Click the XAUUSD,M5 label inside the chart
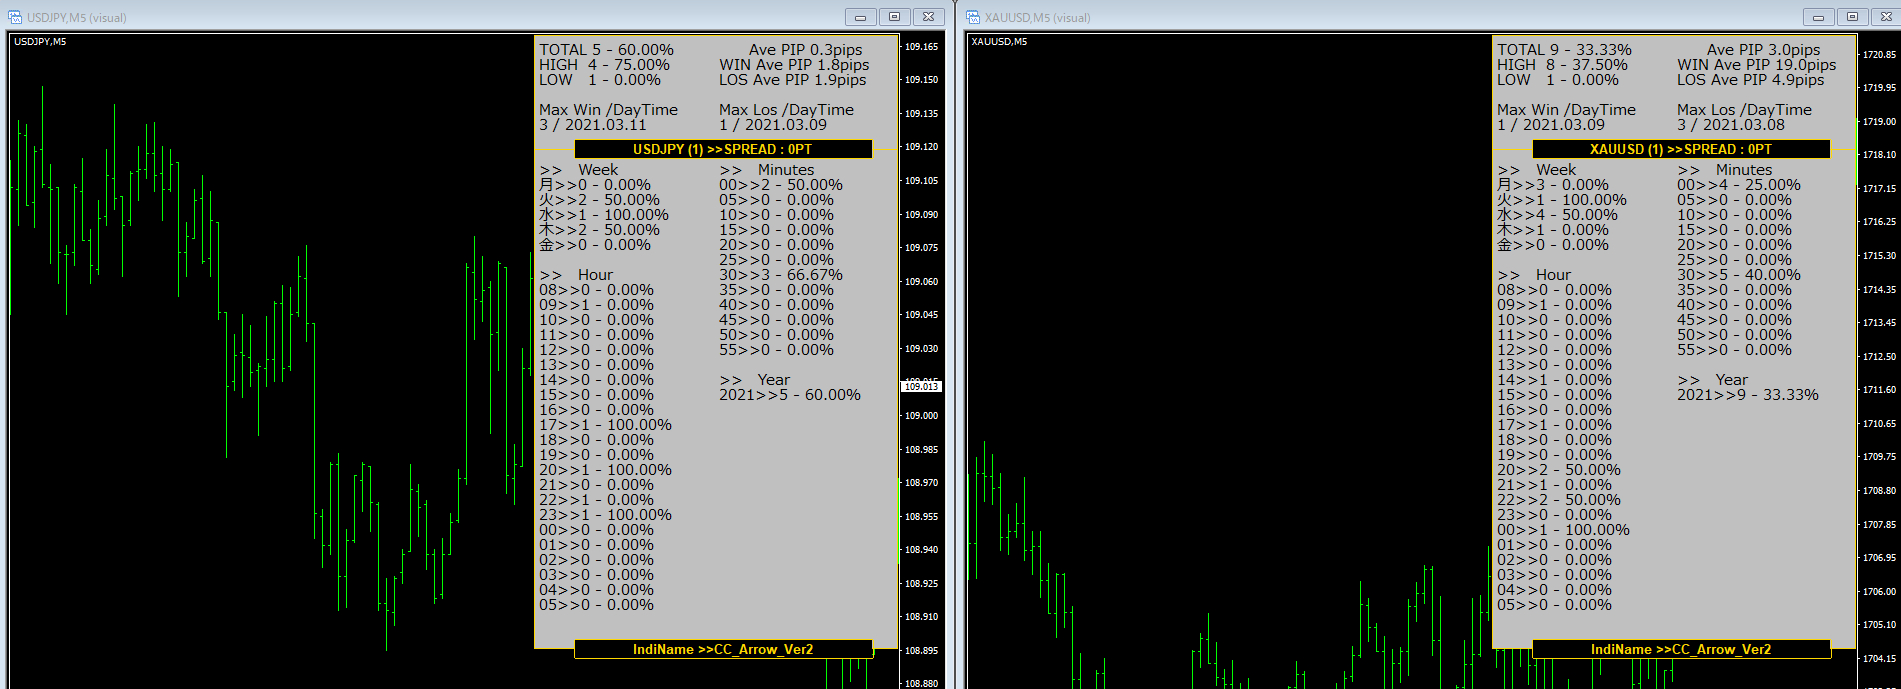Screen dimensions: 1901x689 [999, 42]
